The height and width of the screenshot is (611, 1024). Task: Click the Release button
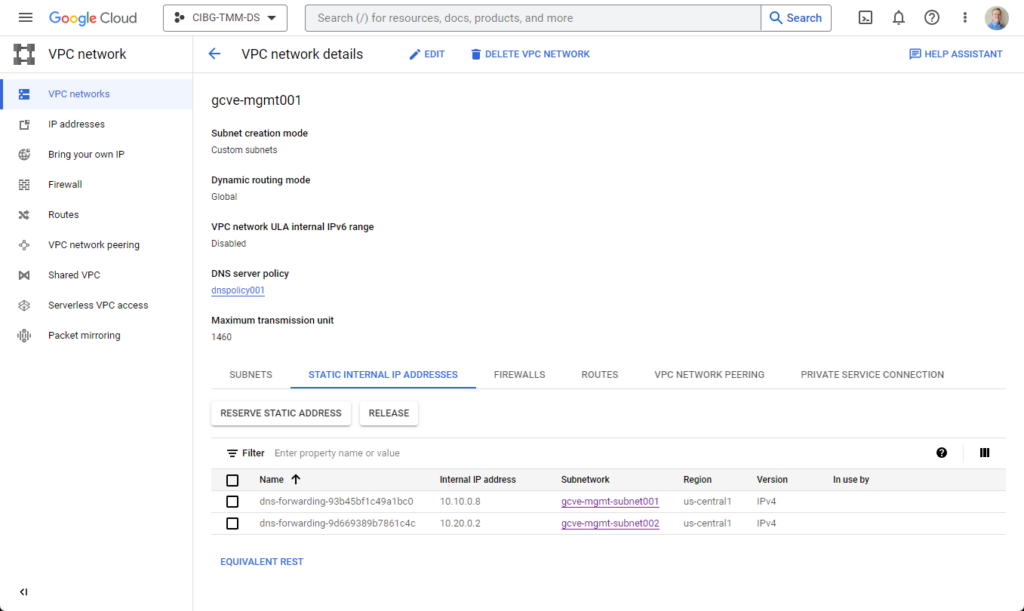click(x=389, y=413)
